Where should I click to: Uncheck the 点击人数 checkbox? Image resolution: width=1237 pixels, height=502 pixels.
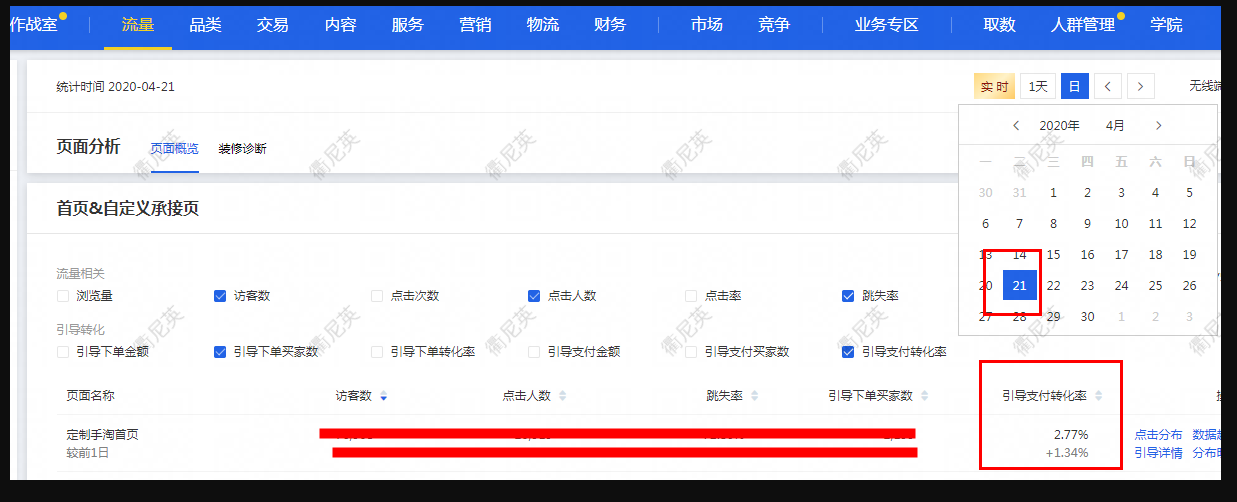534,296
